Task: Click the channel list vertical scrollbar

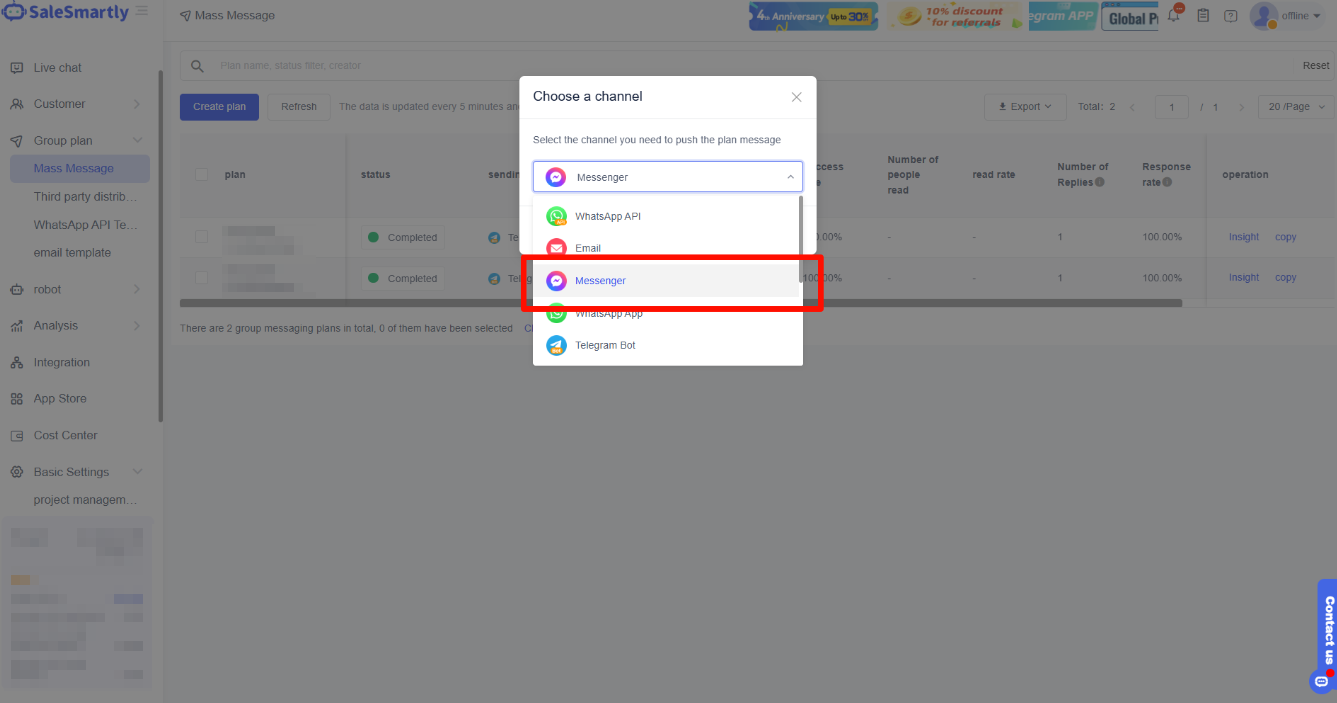Action: coord(800,240)
